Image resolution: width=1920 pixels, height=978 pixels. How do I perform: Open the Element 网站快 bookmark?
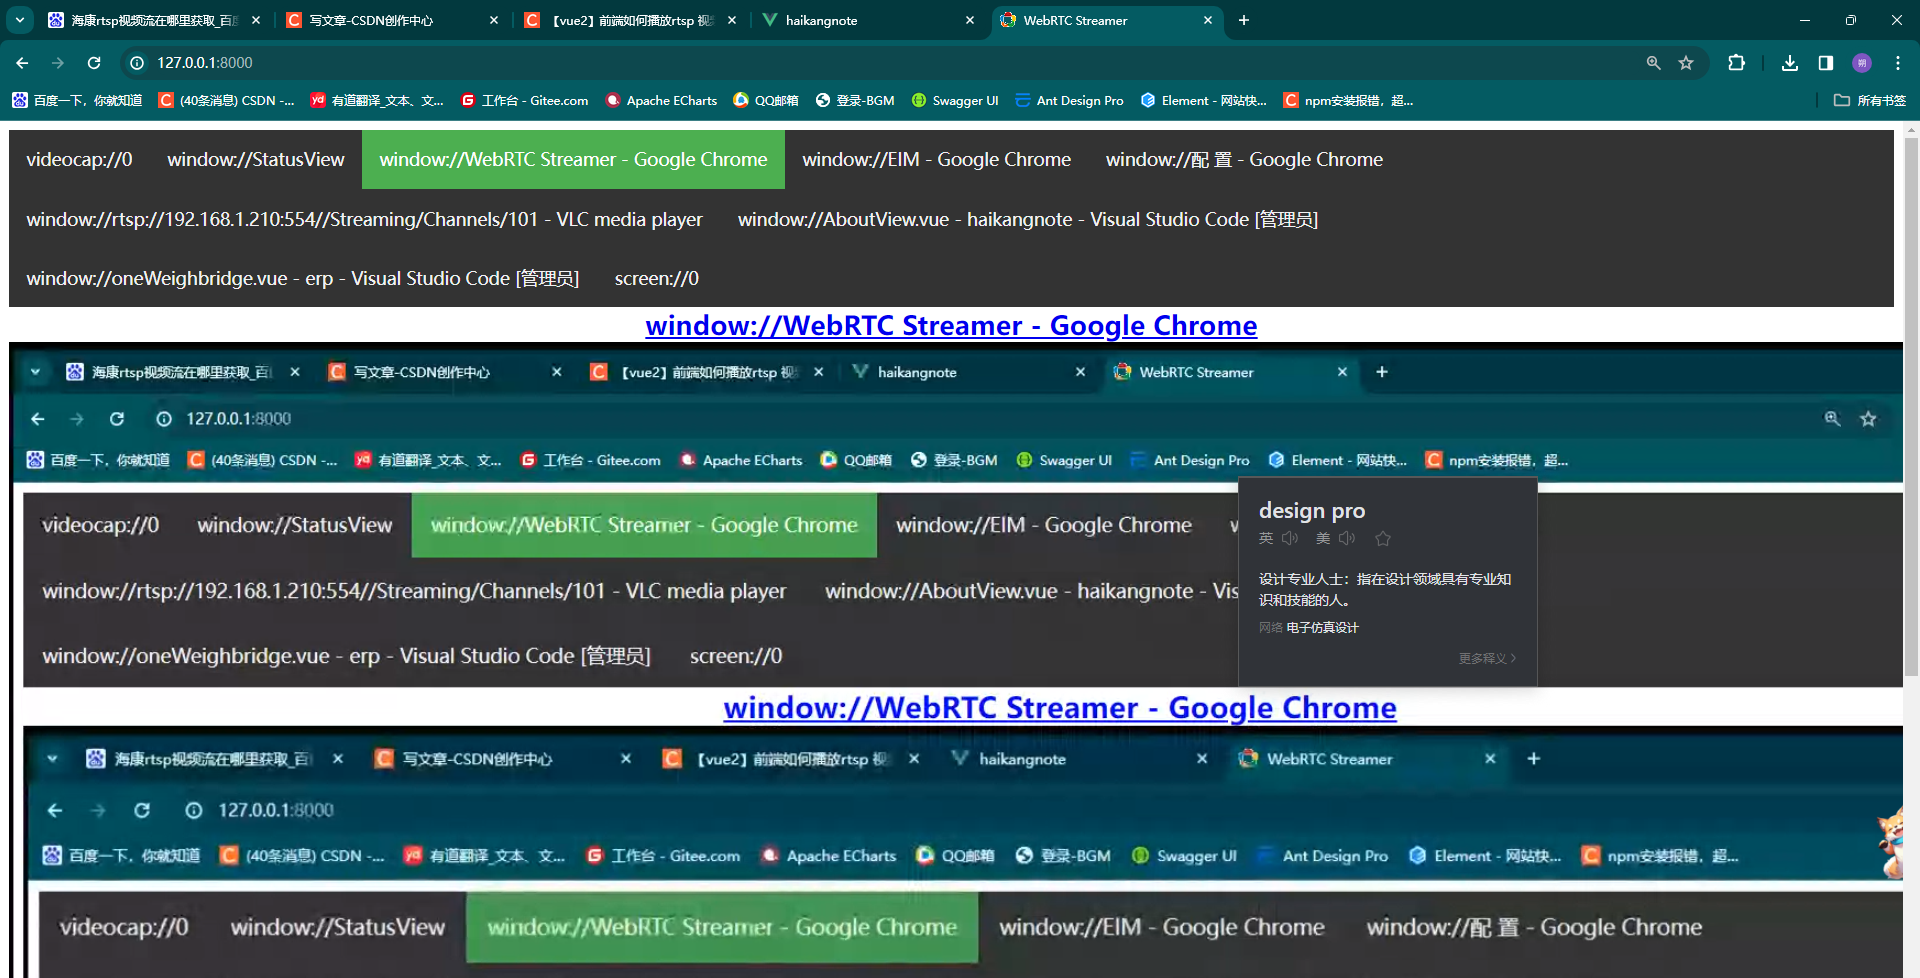point(1203,100)
